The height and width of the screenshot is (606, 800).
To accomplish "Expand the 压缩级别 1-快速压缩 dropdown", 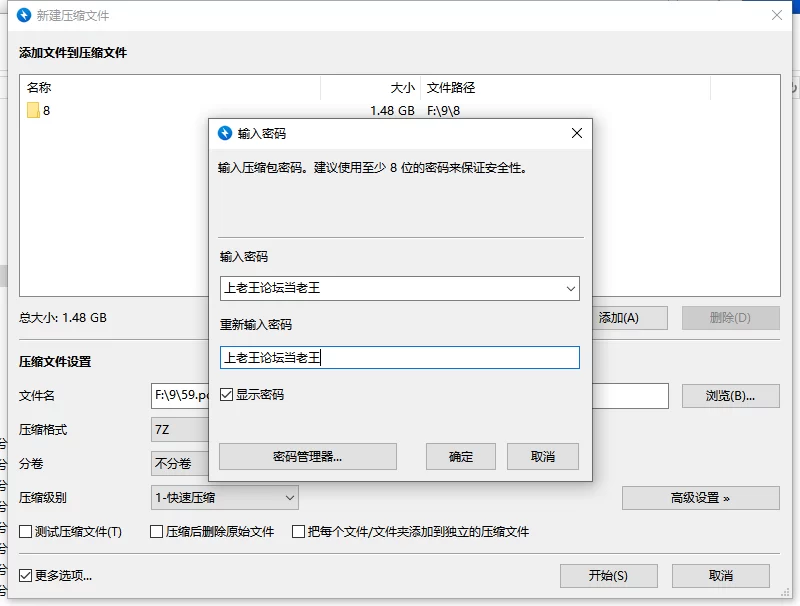I will 290,497.
